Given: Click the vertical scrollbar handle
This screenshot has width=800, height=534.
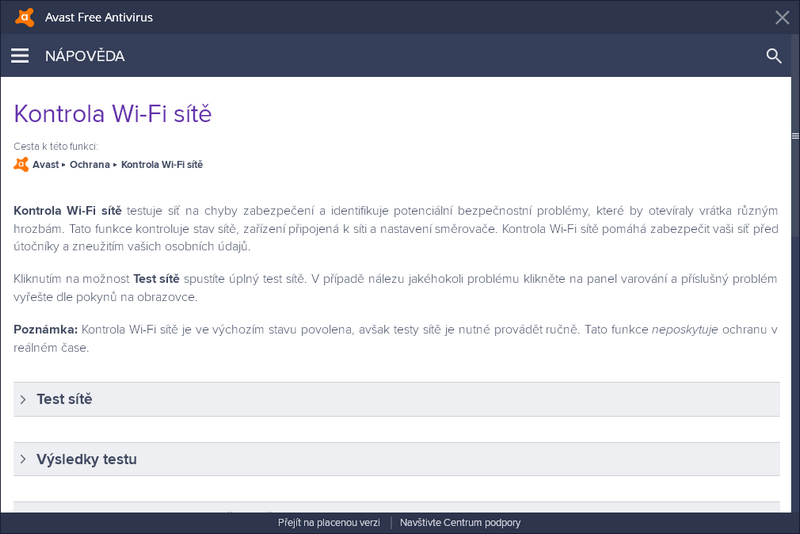Looking at the screenshot, I should pos(795,136).
